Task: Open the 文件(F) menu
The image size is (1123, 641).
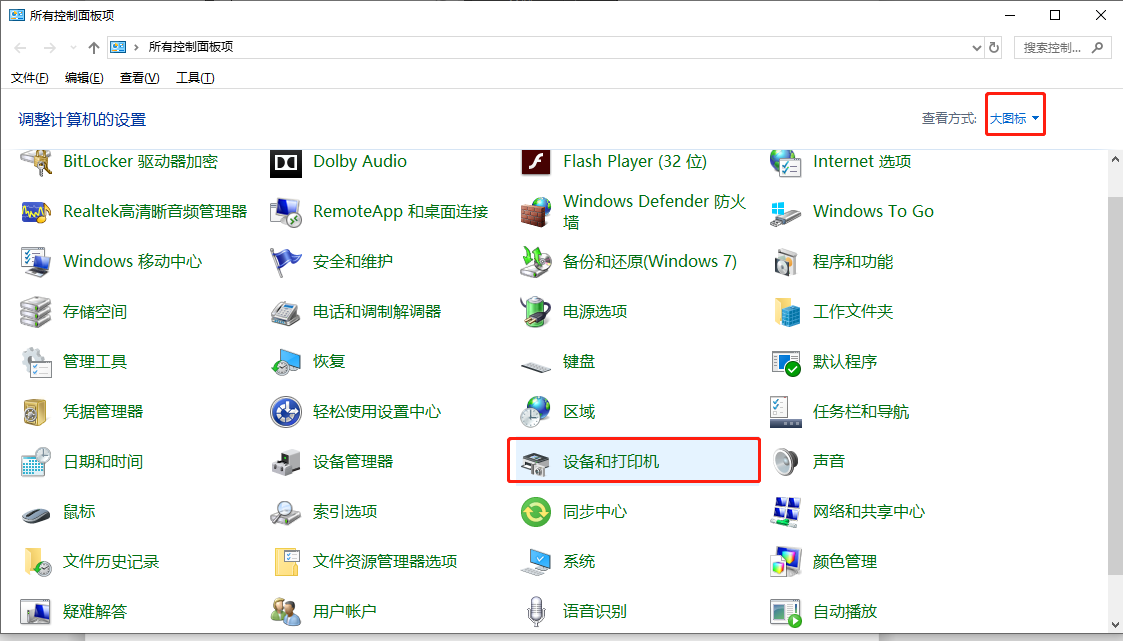Action: [29, 78]
